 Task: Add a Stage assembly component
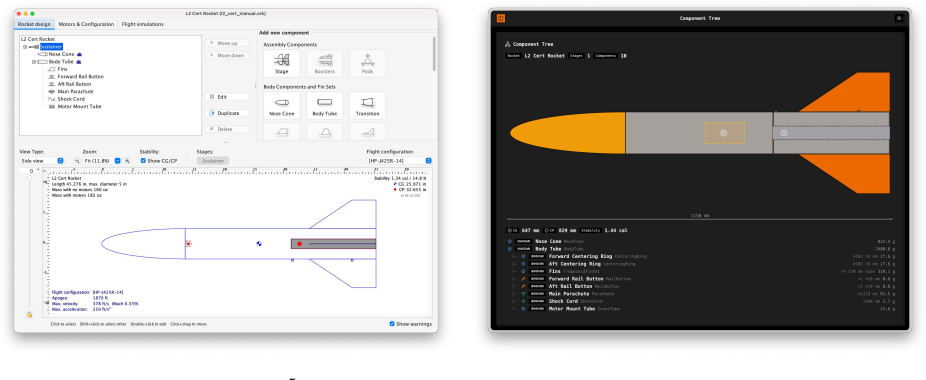pos(282,63)
